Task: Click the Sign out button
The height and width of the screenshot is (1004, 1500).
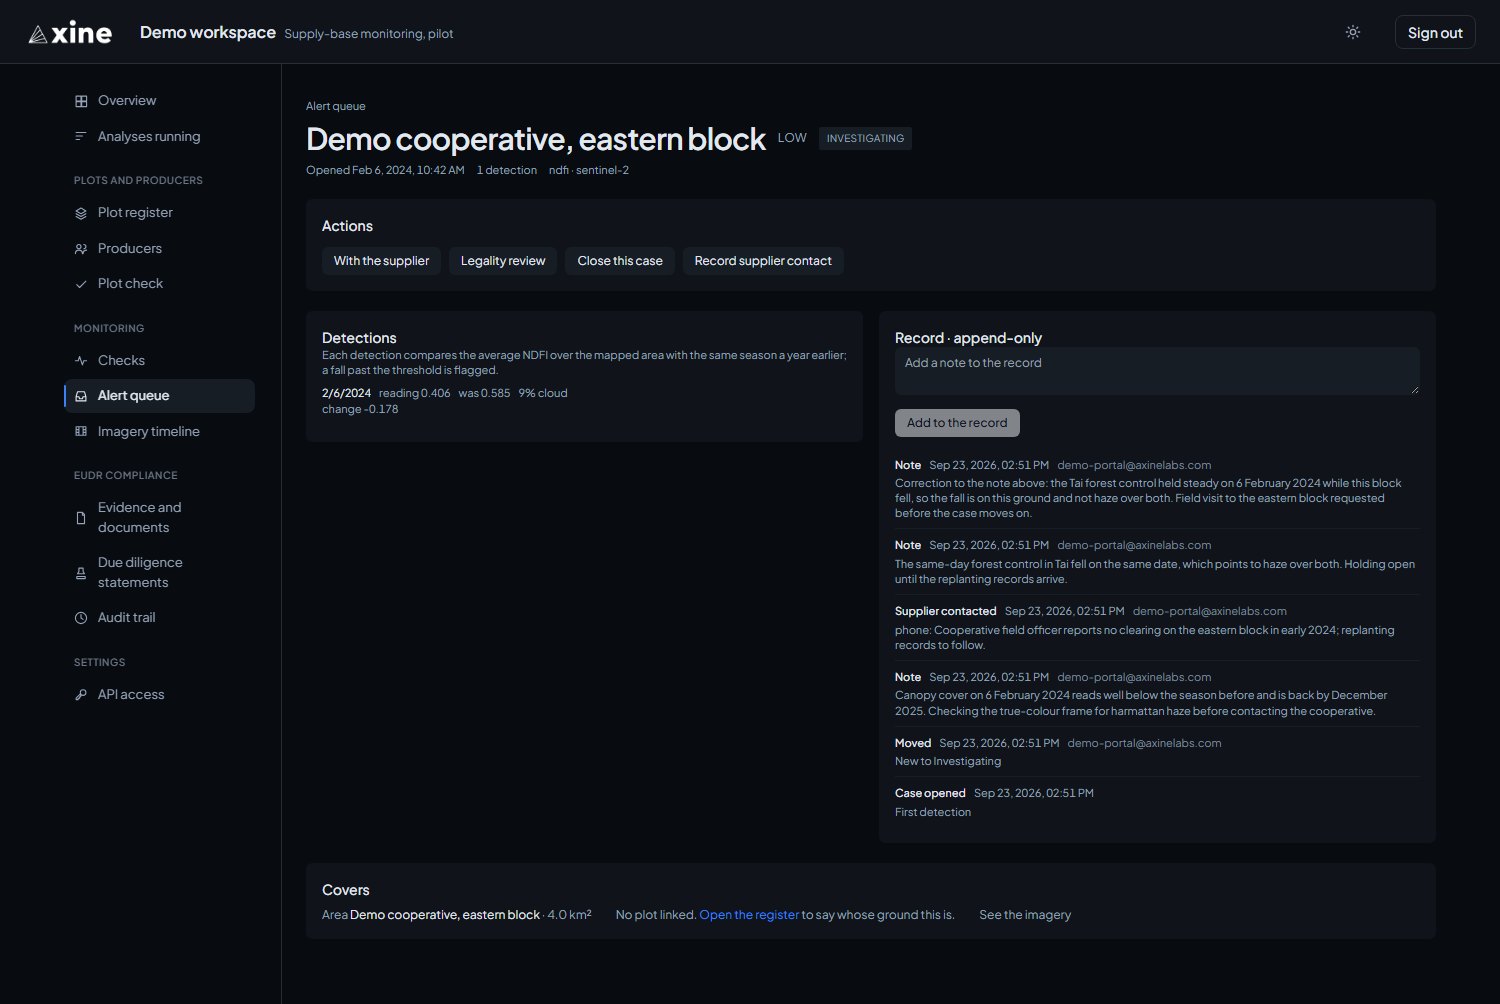Action: [1435, 33]
